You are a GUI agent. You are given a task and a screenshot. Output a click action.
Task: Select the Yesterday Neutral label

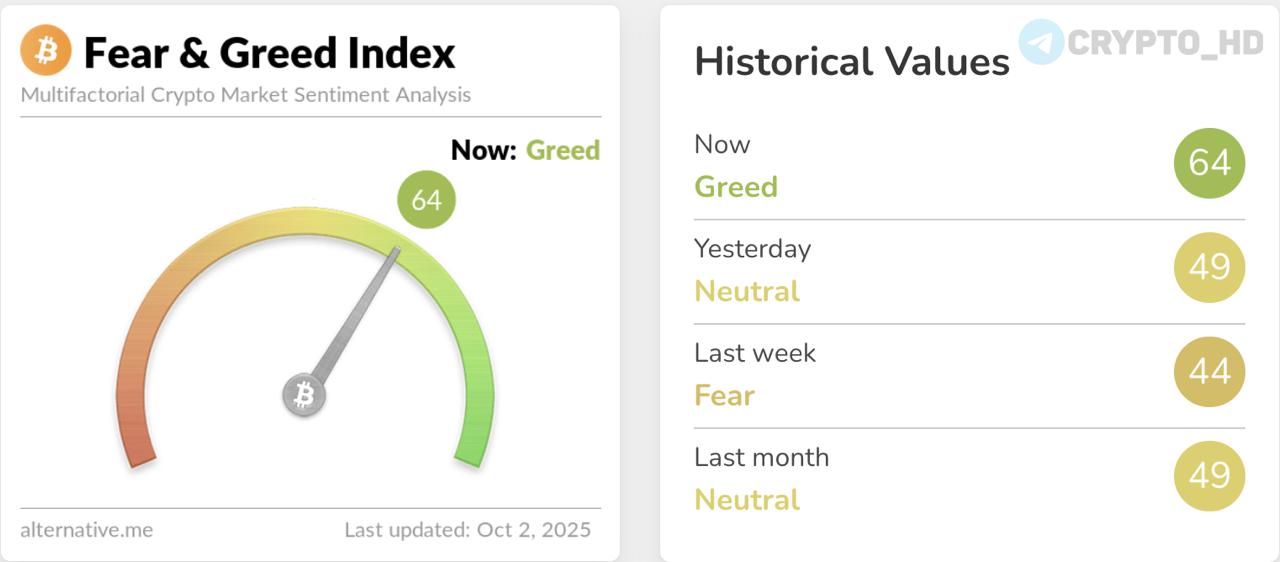point(747,291)
